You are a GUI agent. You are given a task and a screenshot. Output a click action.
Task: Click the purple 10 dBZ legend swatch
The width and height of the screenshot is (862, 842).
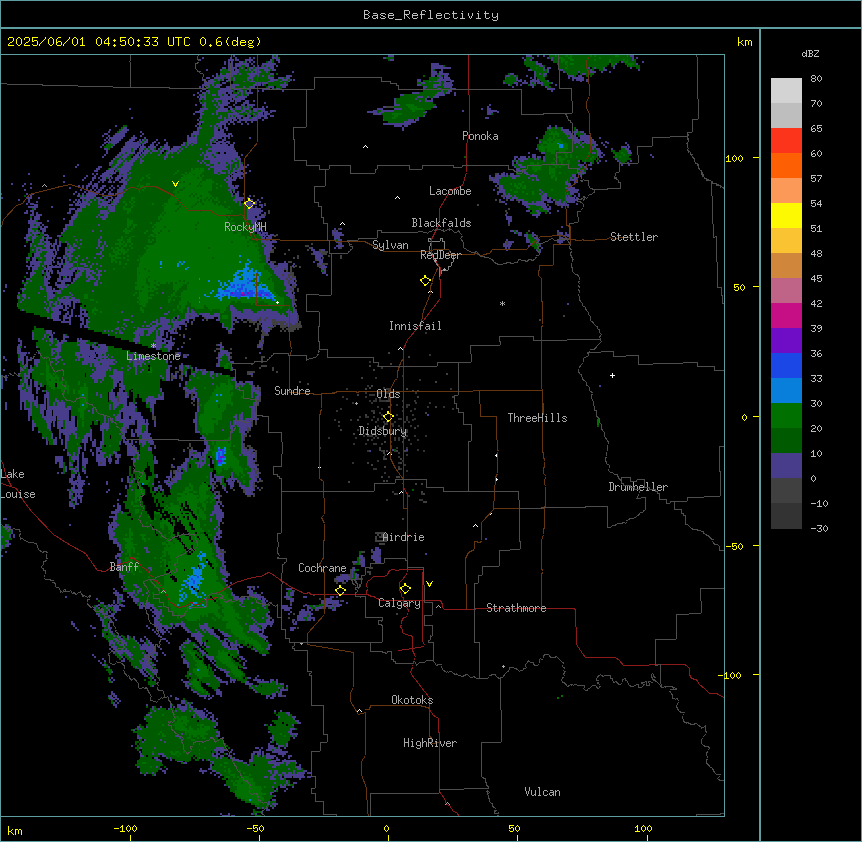786,466
